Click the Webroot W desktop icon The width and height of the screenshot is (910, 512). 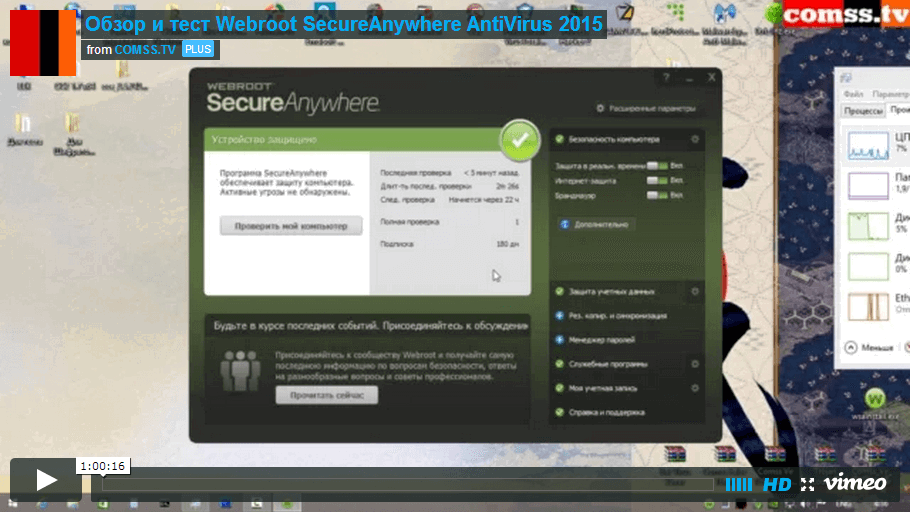tap(875, 399)
